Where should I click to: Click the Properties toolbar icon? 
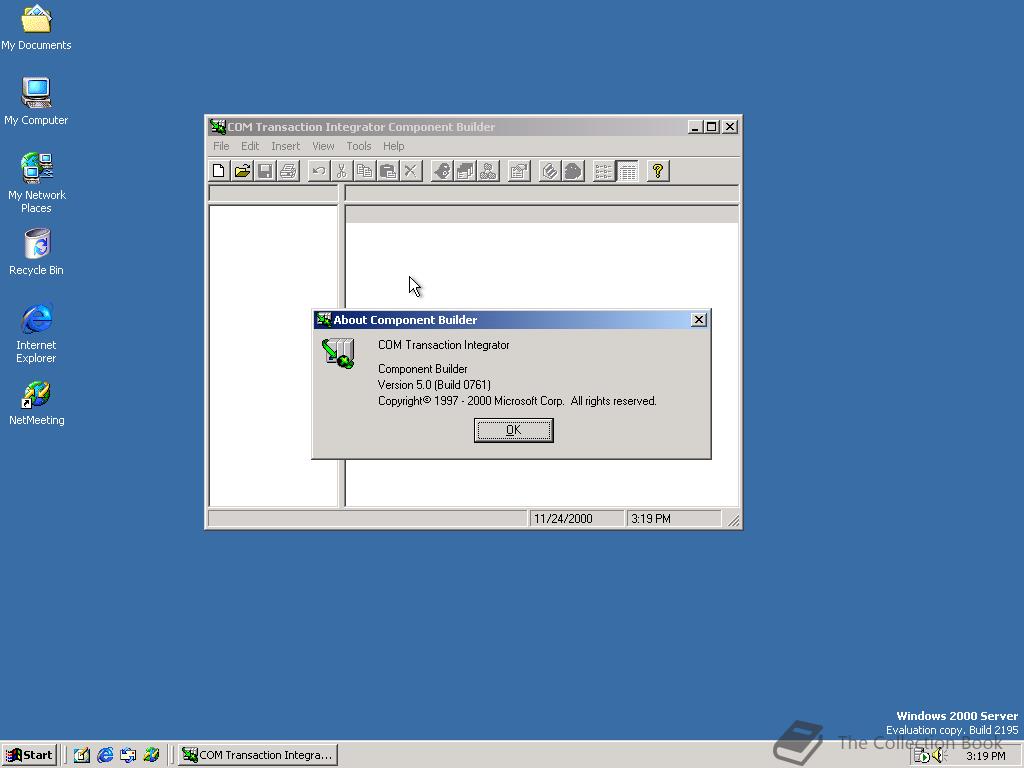click(x=519, y=171)
